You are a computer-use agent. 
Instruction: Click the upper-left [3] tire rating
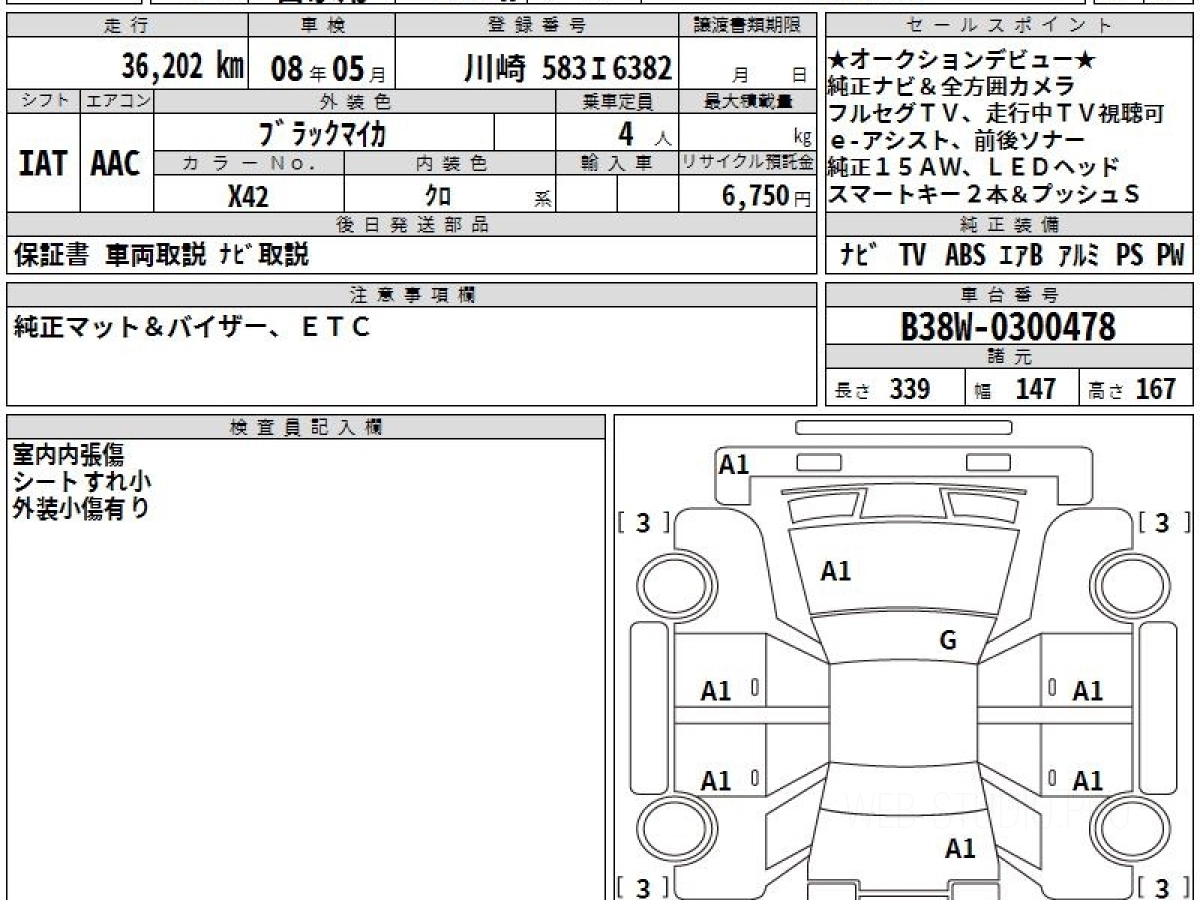coord(644,522)
